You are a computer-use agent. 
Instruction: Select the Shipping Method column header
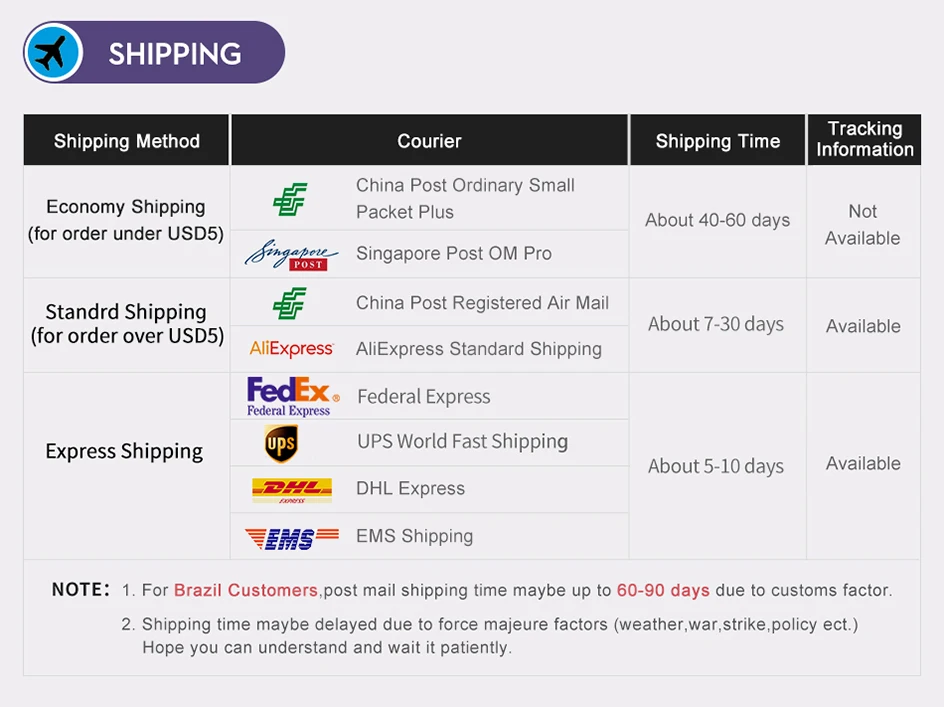tap(126, 140)
